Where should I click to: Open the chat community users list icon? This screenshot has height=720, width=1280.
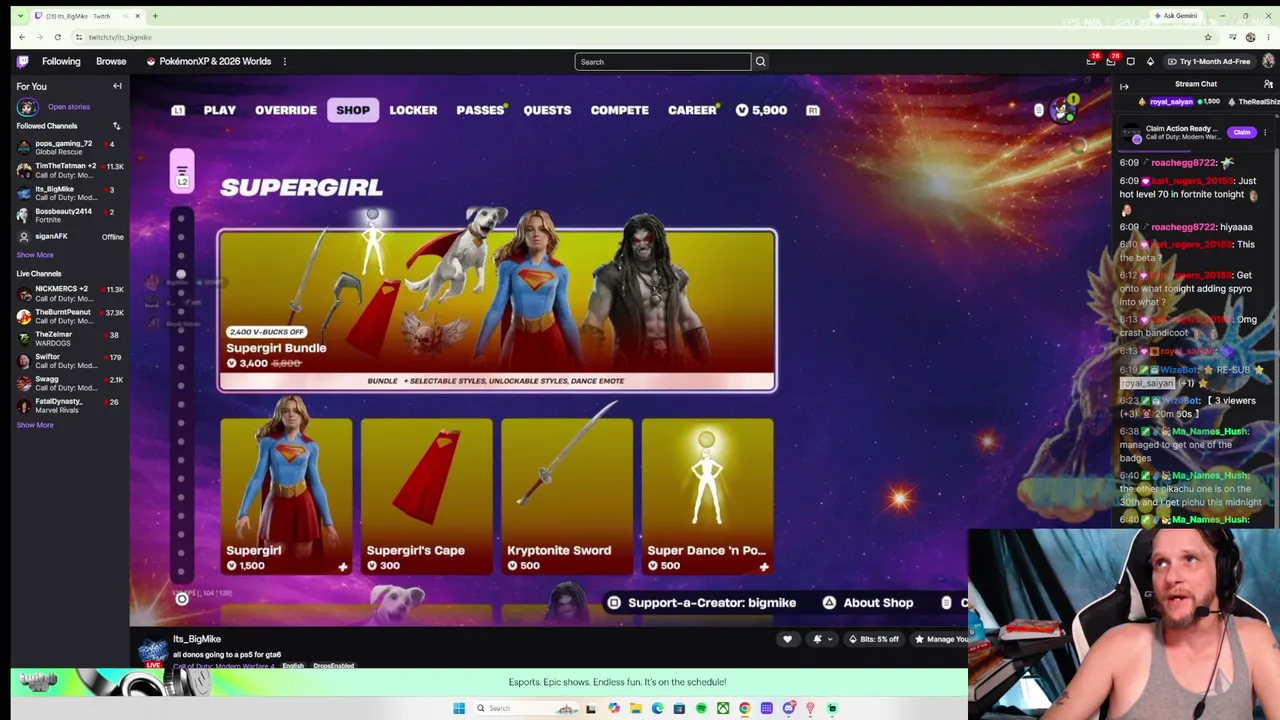point(1268,84)
